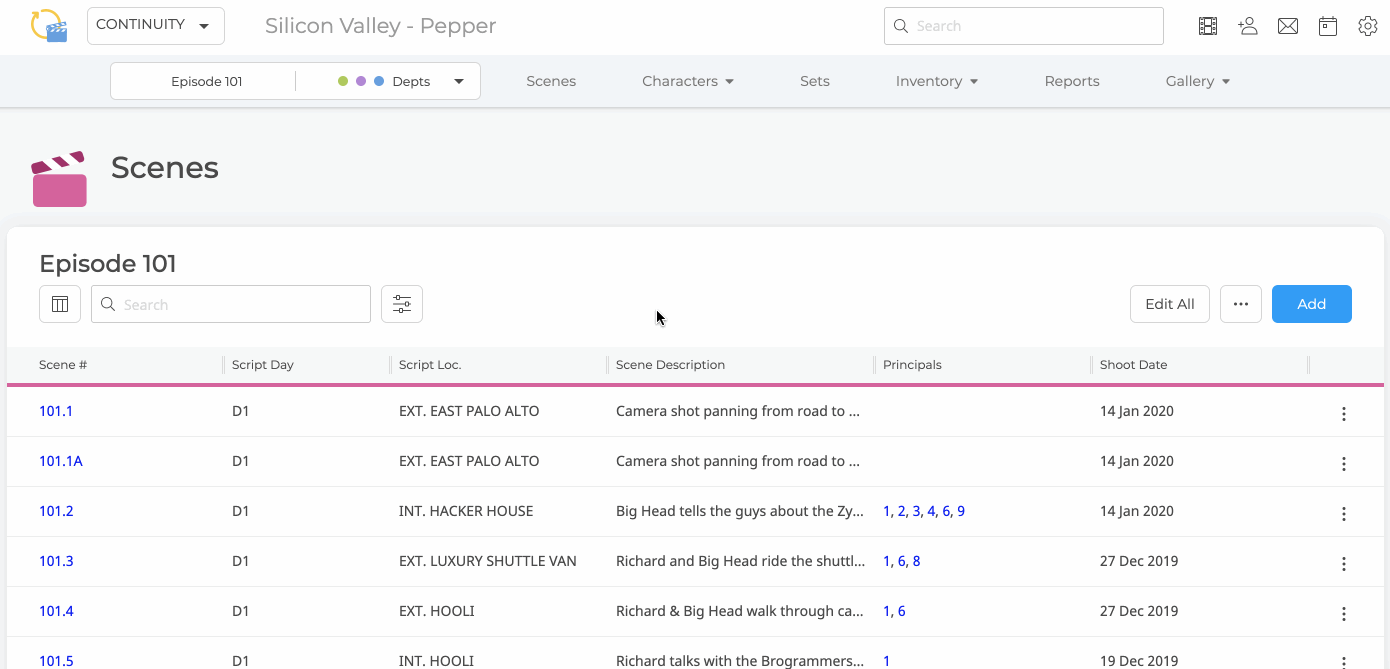Go to the Scenes nav item

coord(551,82)
